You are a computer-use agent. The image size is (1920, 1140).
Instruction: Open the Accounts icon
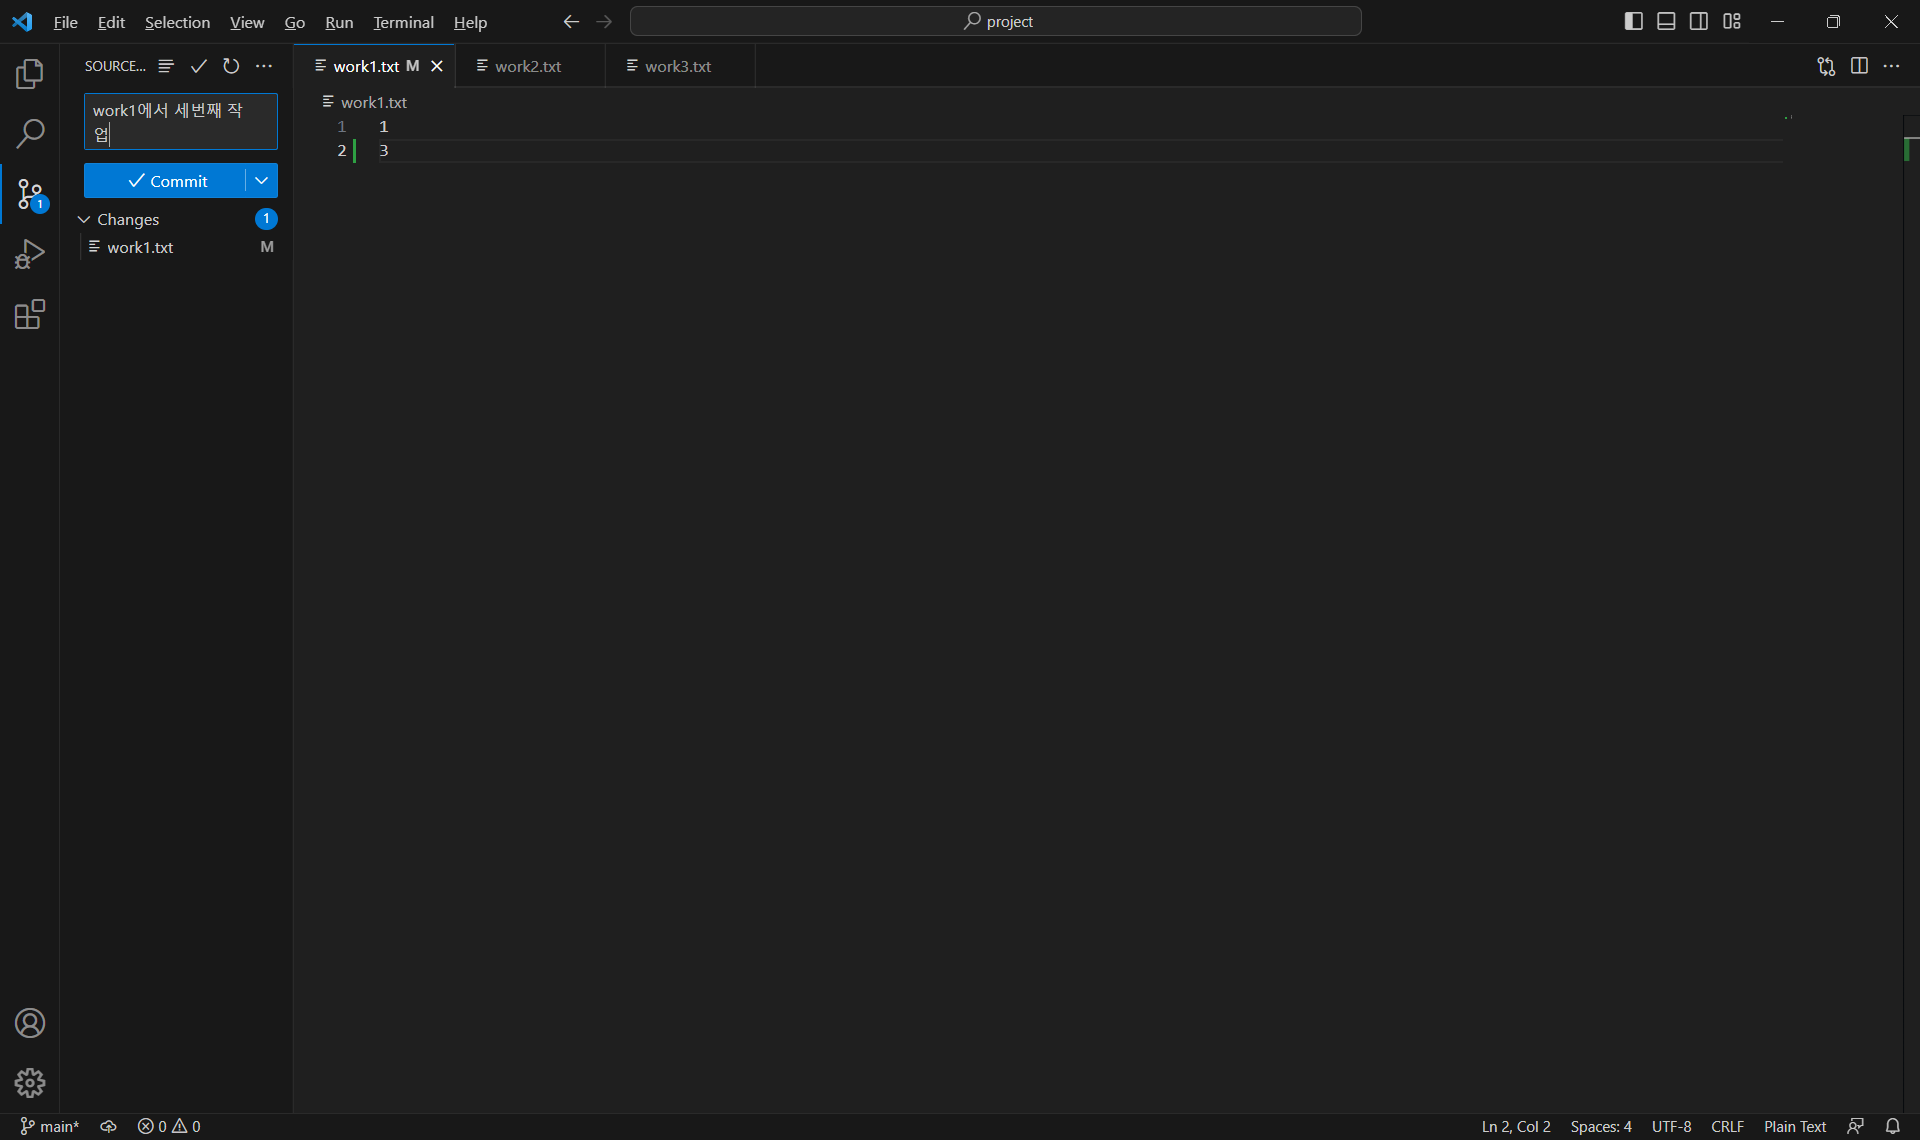30,1023
